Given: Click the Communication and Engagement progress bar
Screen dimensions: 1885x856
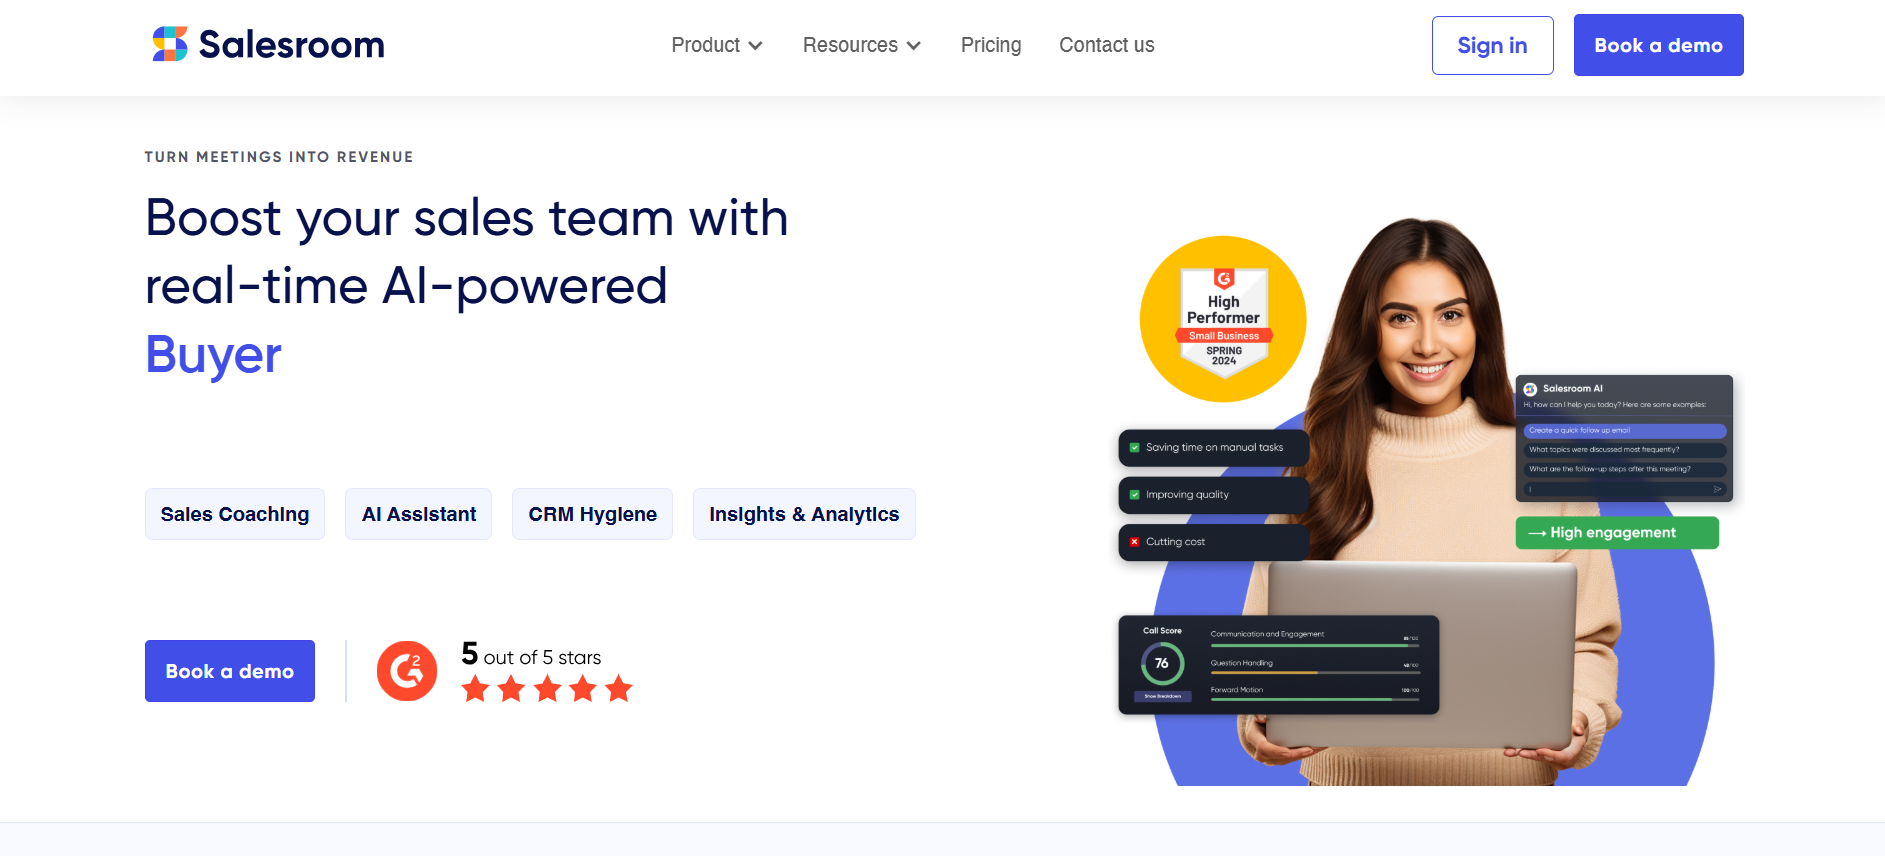Looking at the screenshot, I should click(1314, 645).
